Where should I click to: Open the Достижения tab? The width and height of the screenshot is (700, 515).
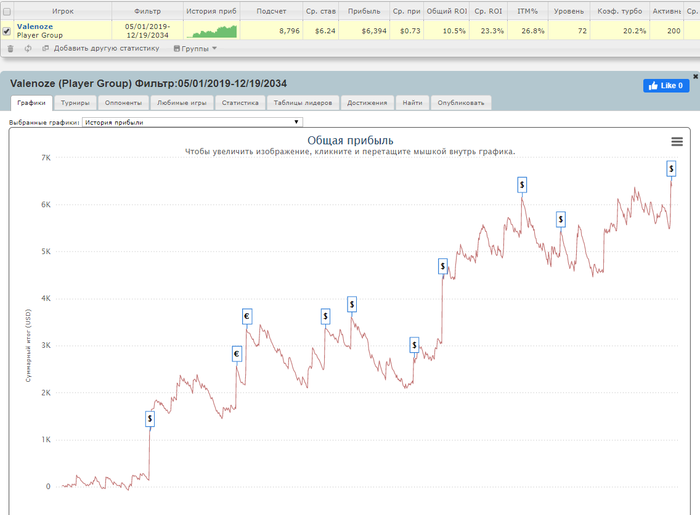[x=367, y=103]
